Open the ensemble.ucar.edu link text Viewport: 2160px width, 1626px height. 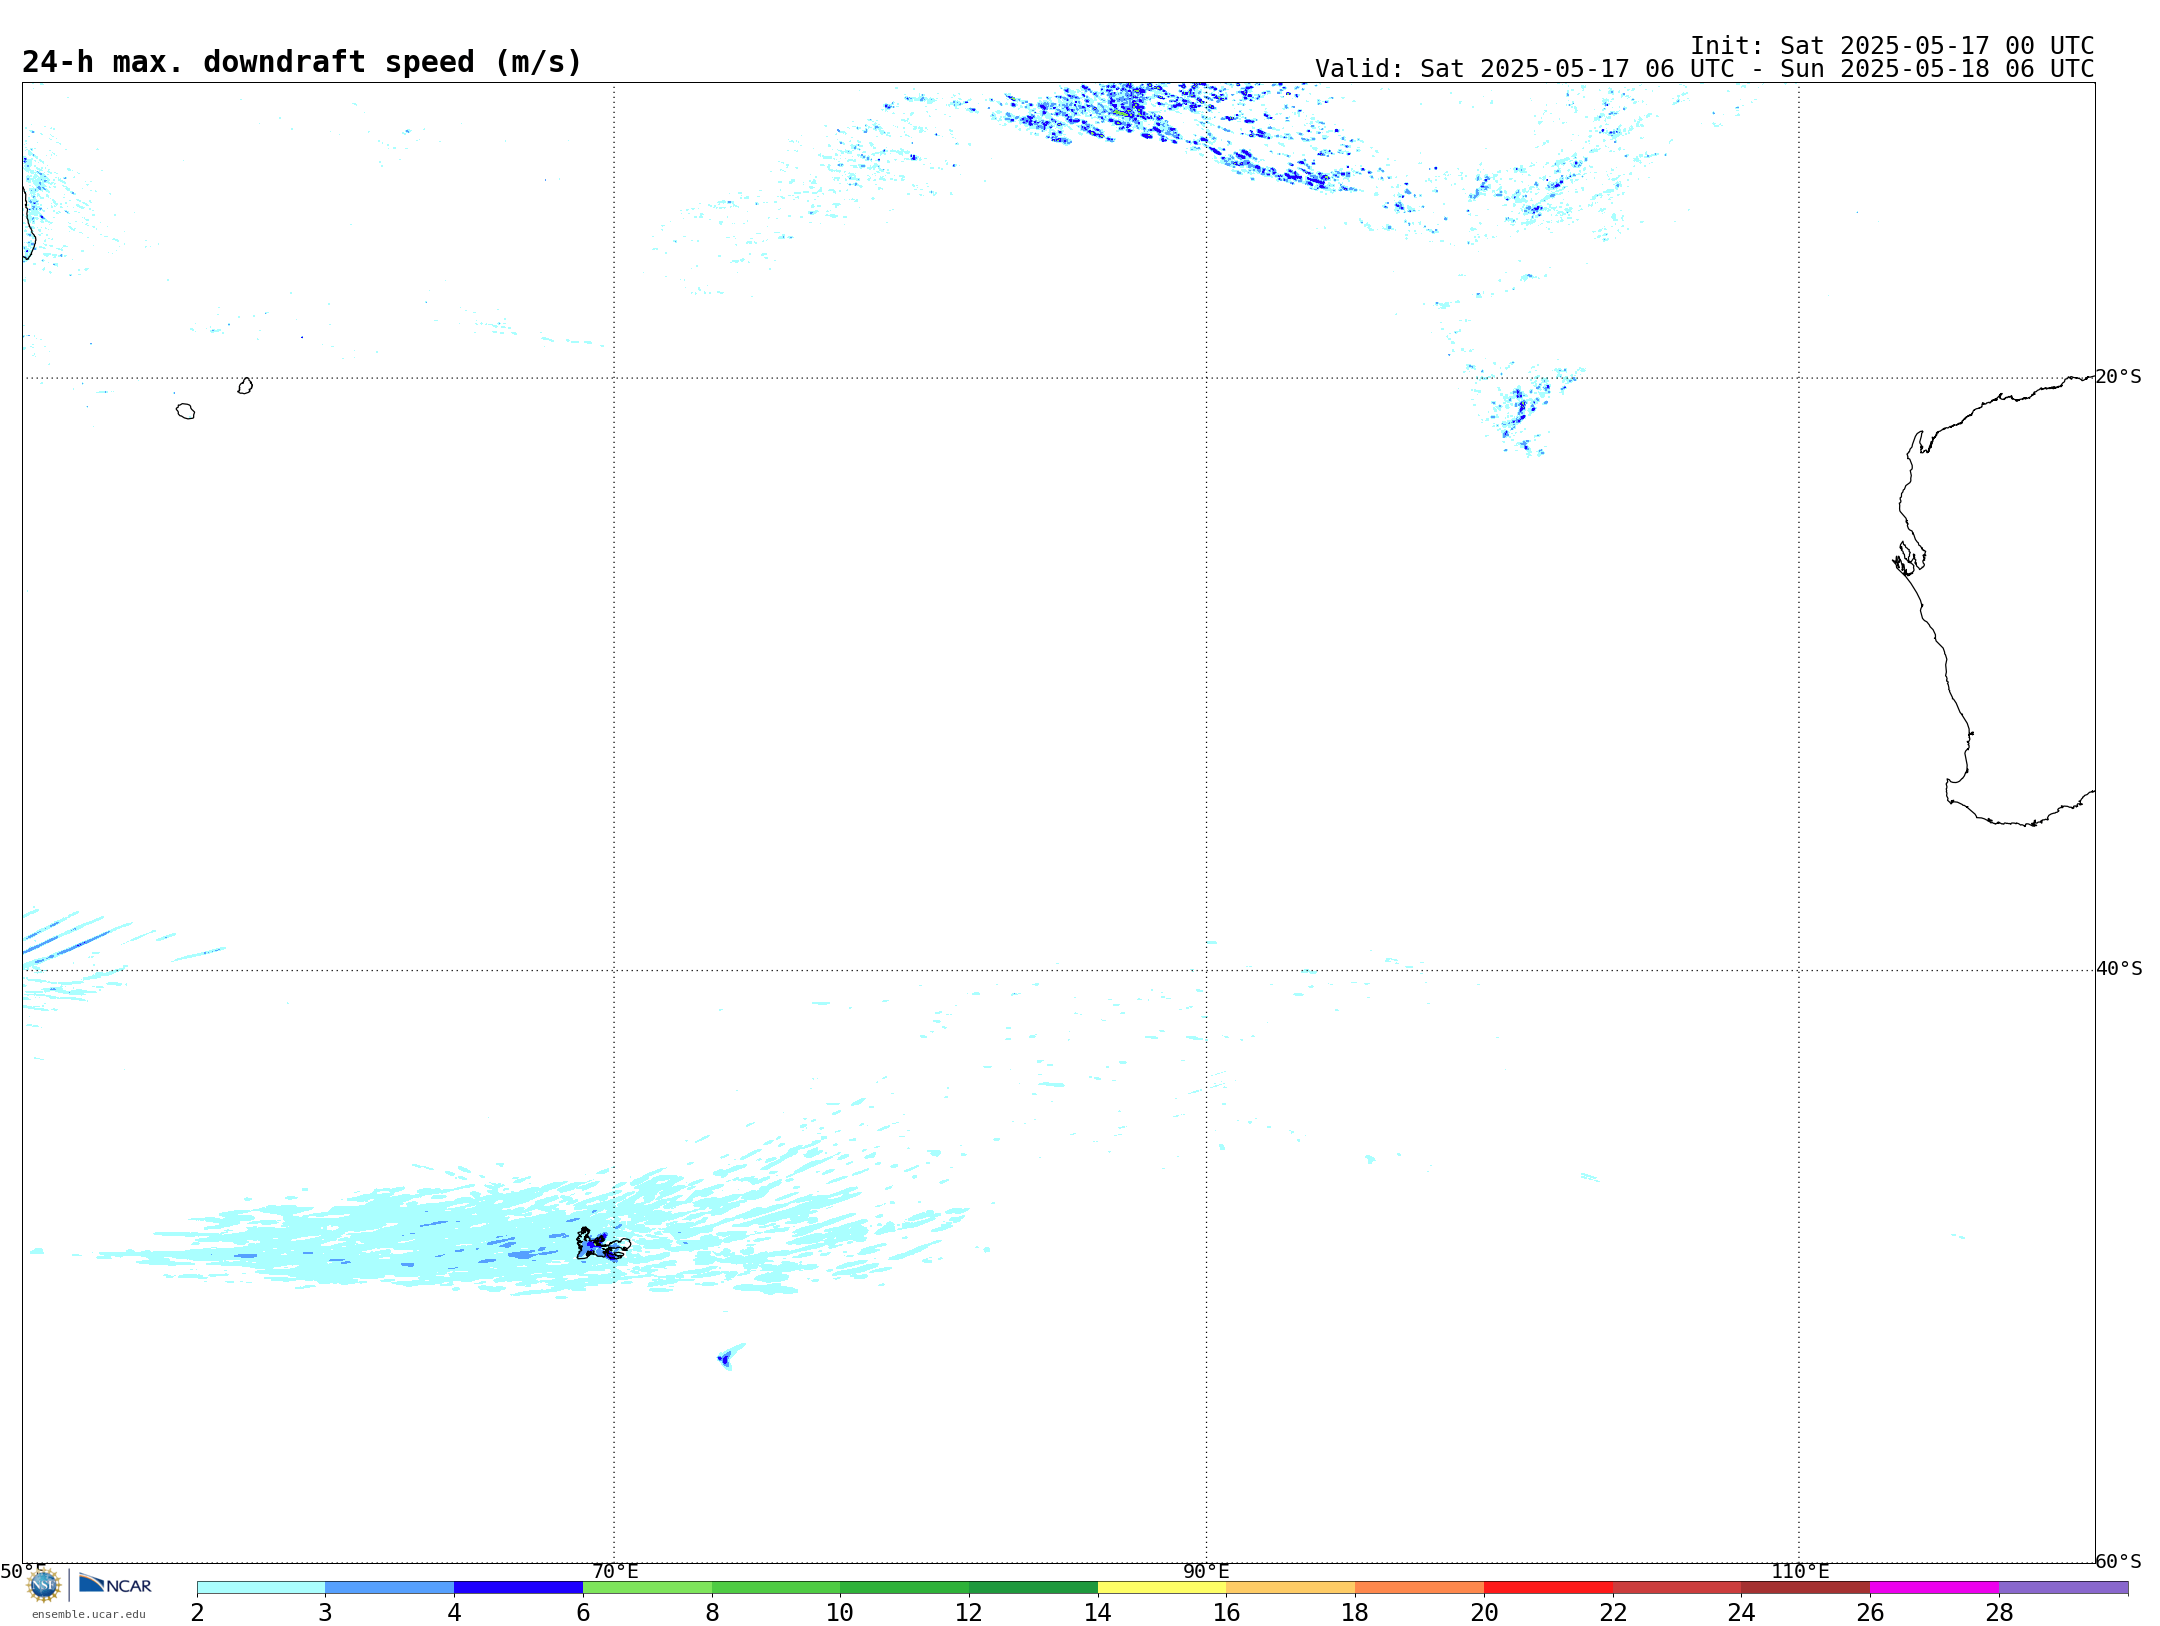tap(89, 1614)
